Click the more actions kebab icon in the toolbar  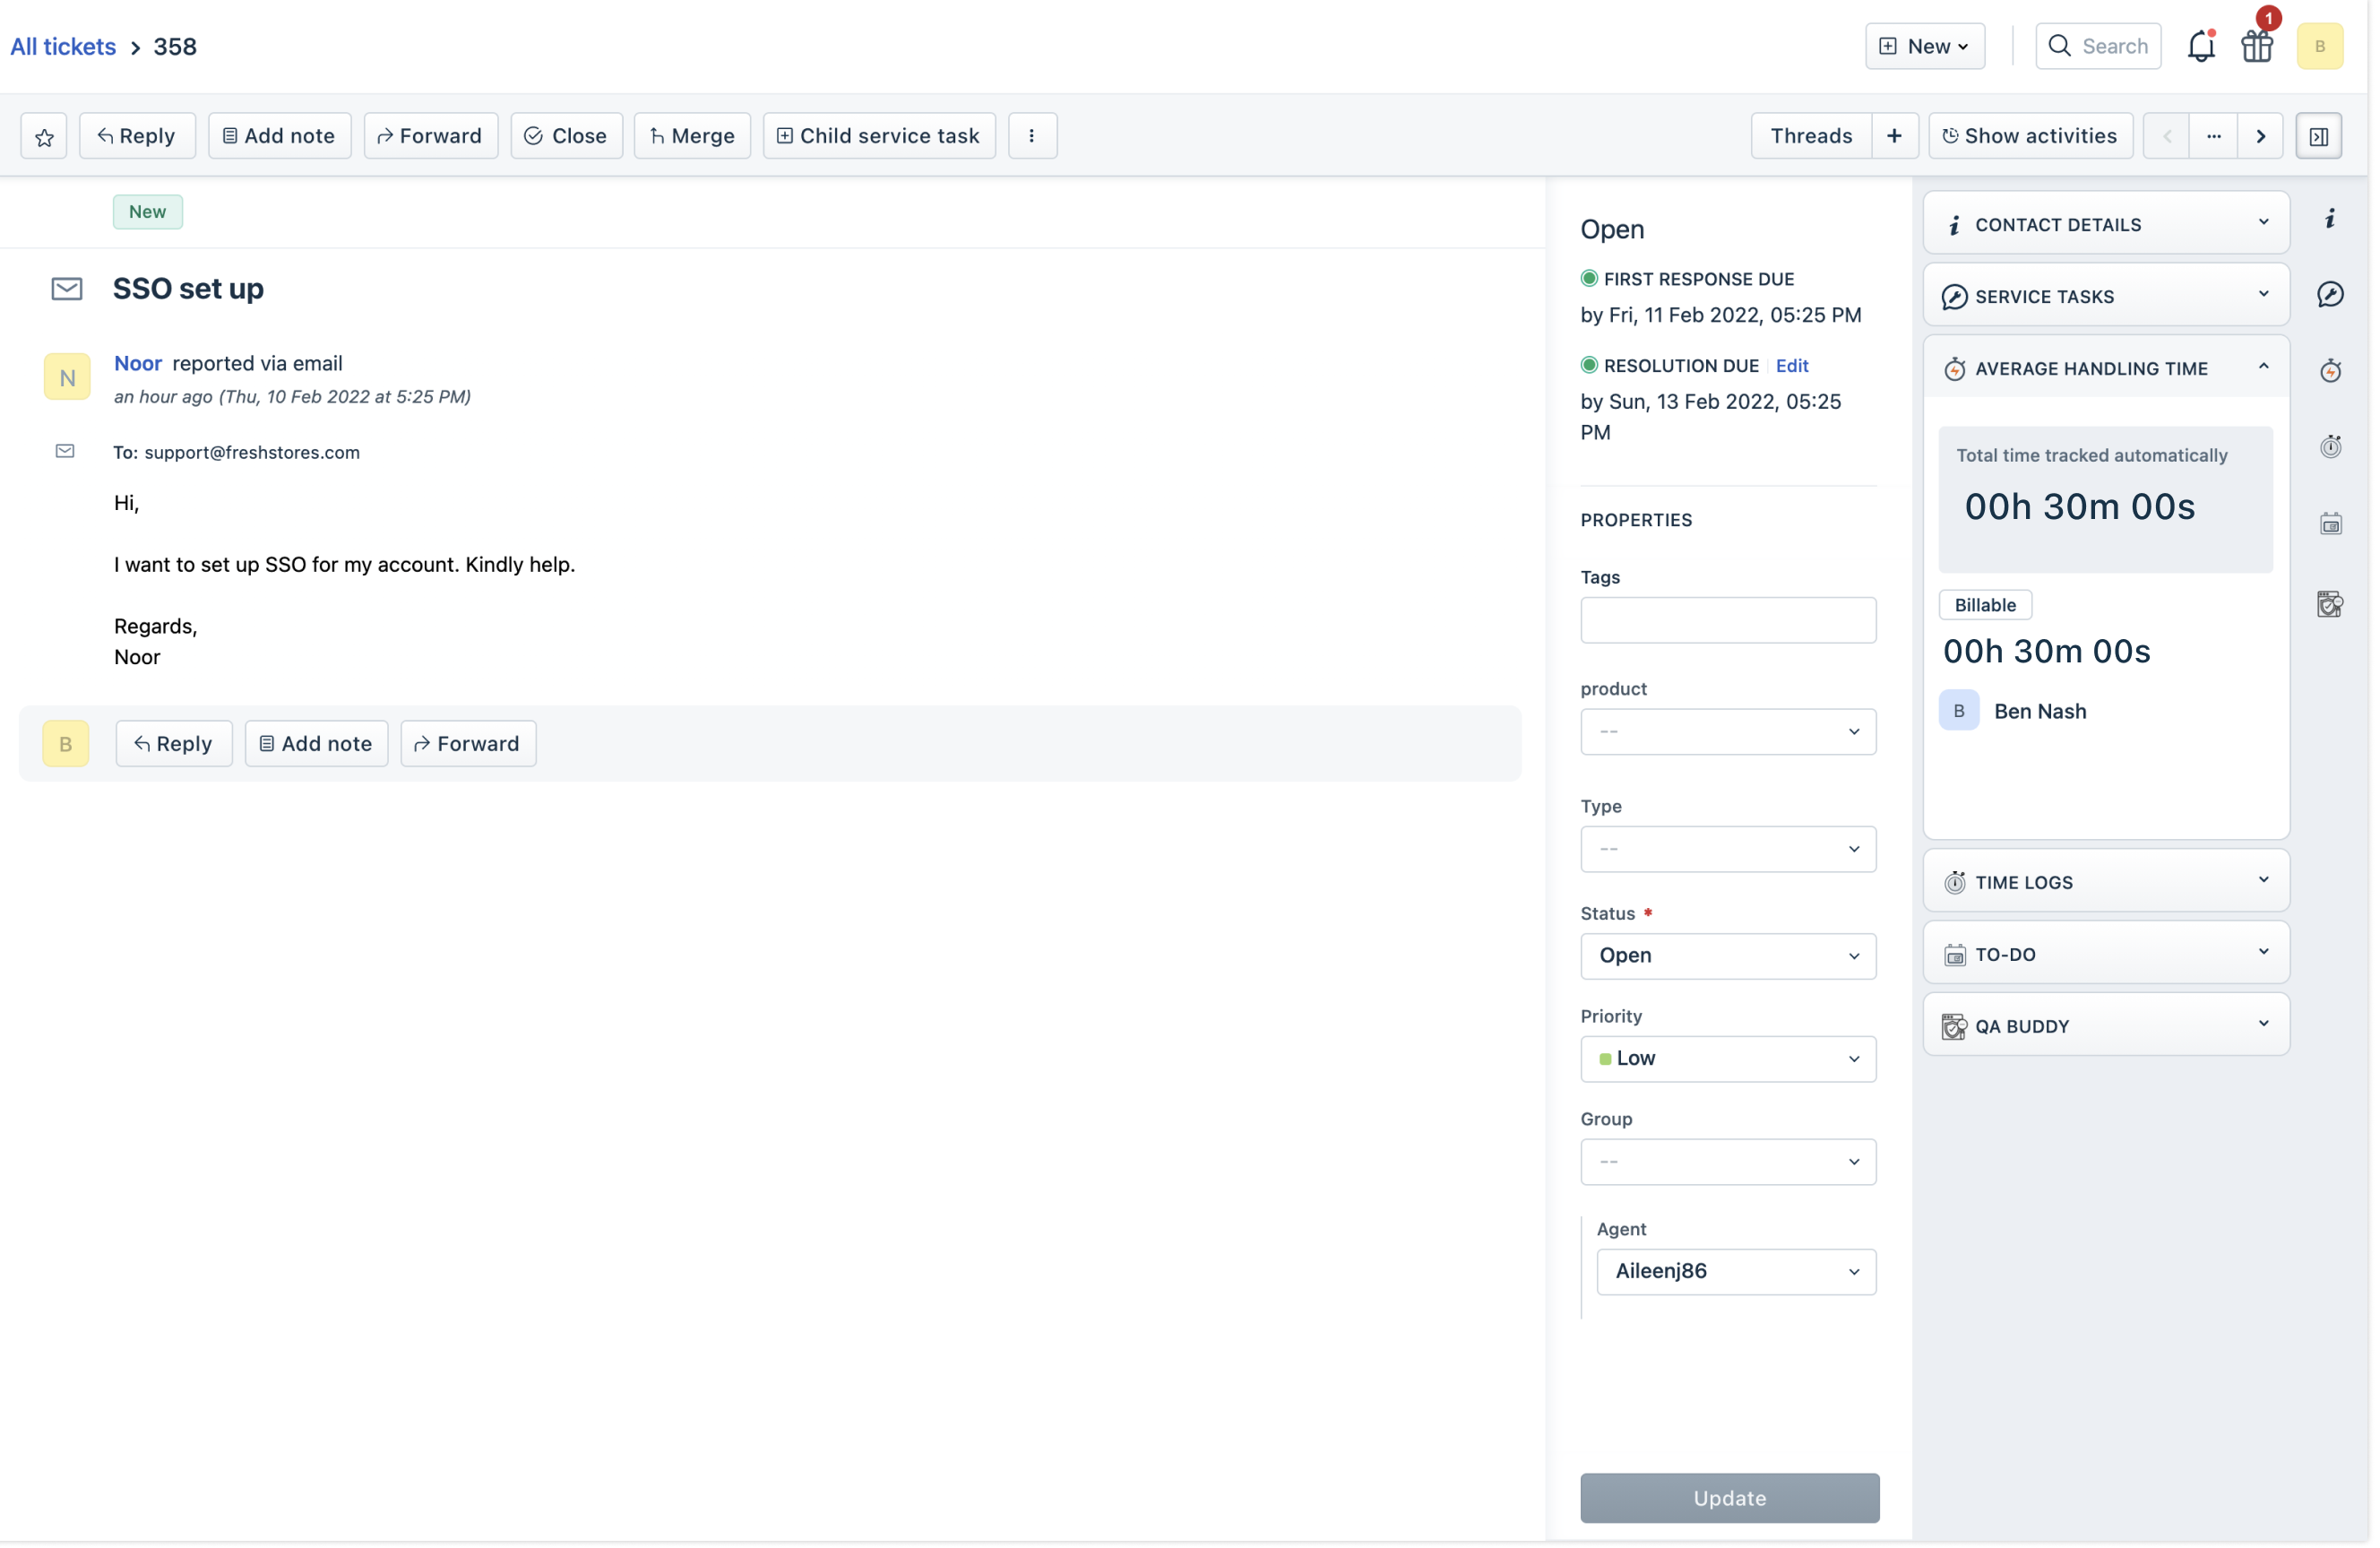click(1032, 136)
